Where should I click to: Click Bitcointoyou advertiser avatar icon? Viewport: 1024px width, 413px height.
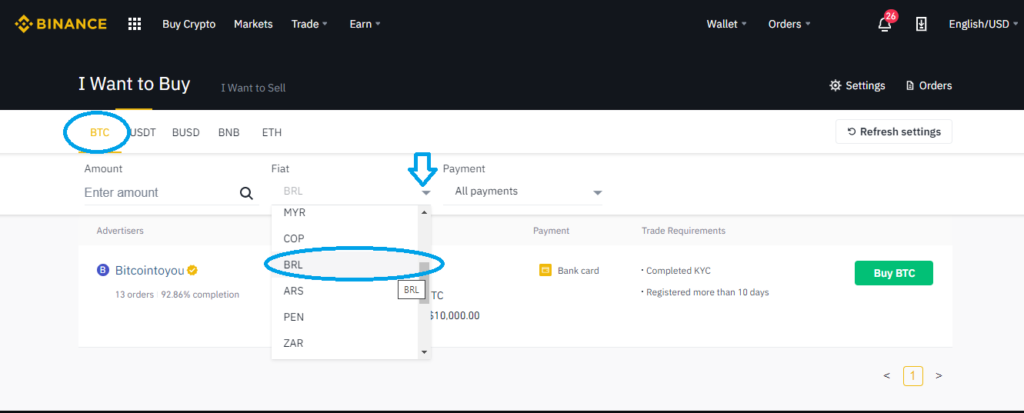pyautogui.click(x=103, y=271)
